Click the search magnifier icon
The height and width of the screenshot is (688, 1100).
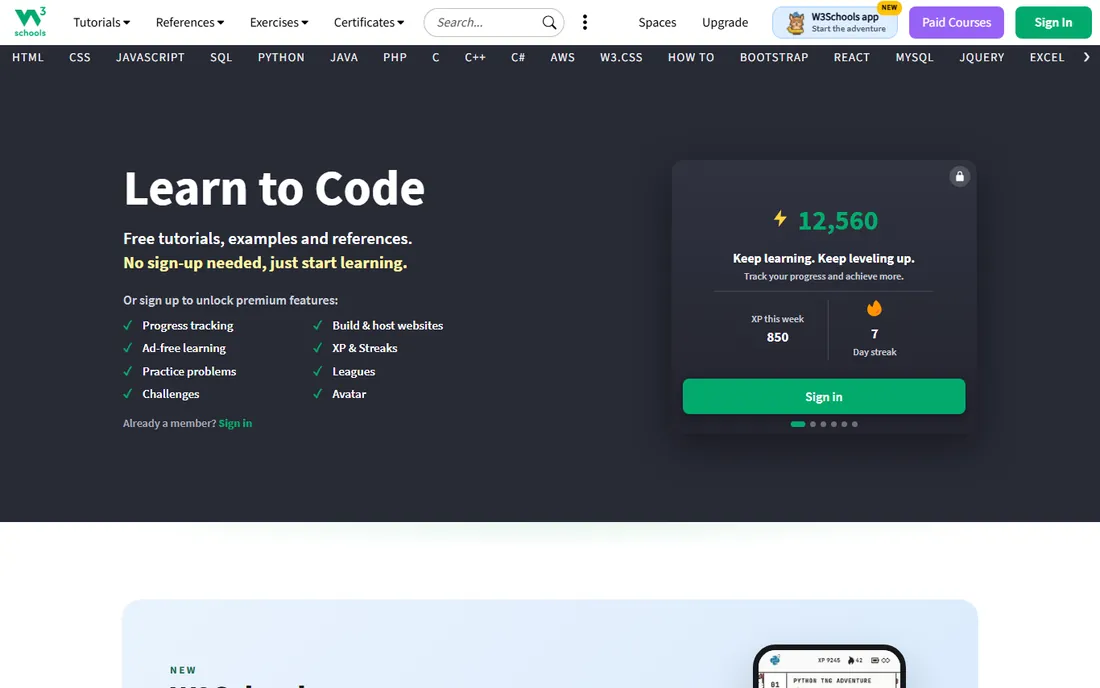[x=549, y=22]
